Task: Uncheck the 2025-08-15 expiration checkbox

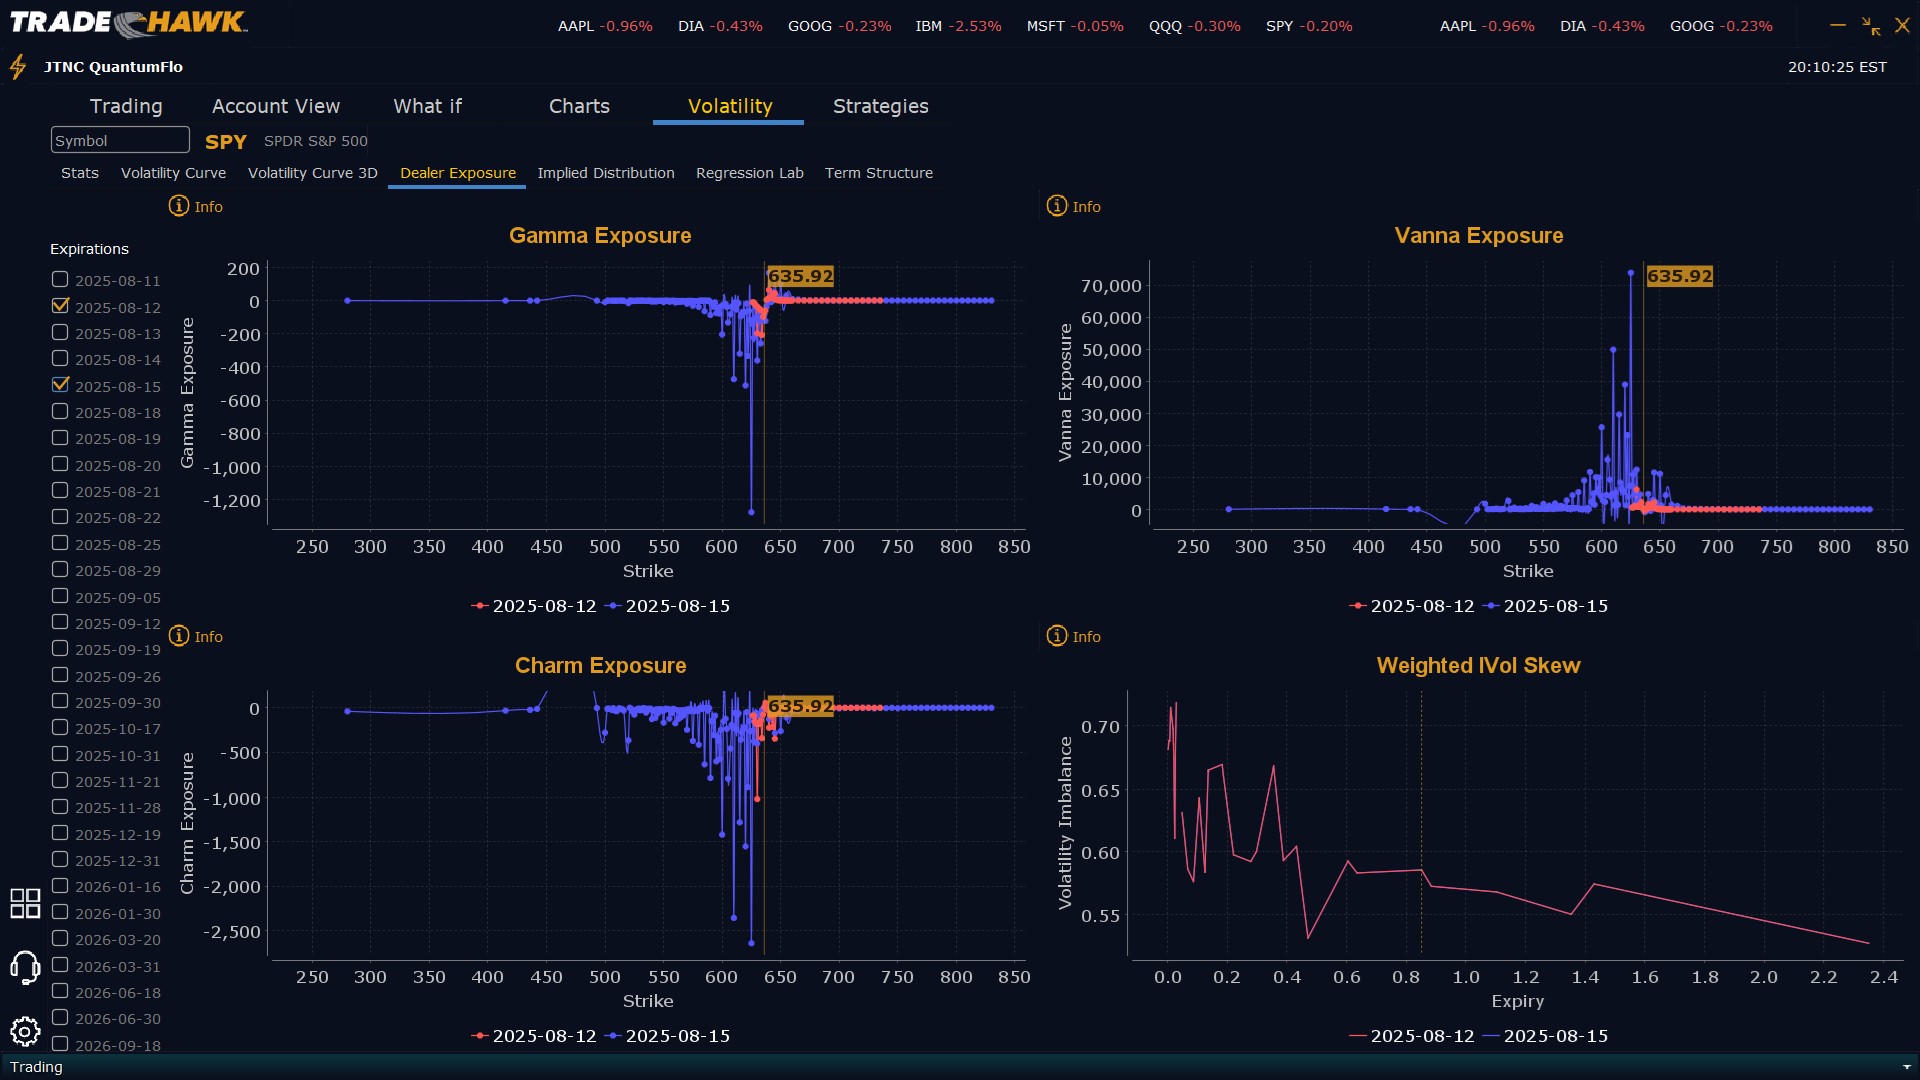Action: (x=60, y=385)
